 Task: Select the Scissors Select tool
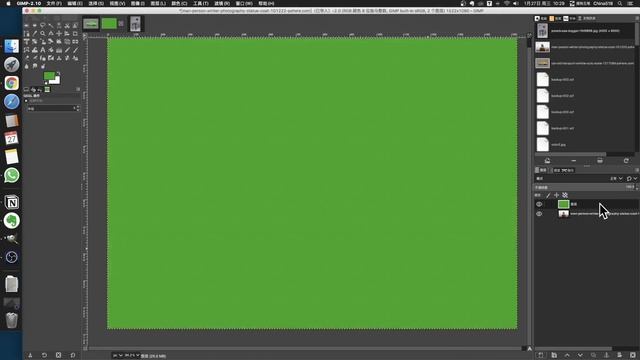pyautogui.click(x=67, y=25)
